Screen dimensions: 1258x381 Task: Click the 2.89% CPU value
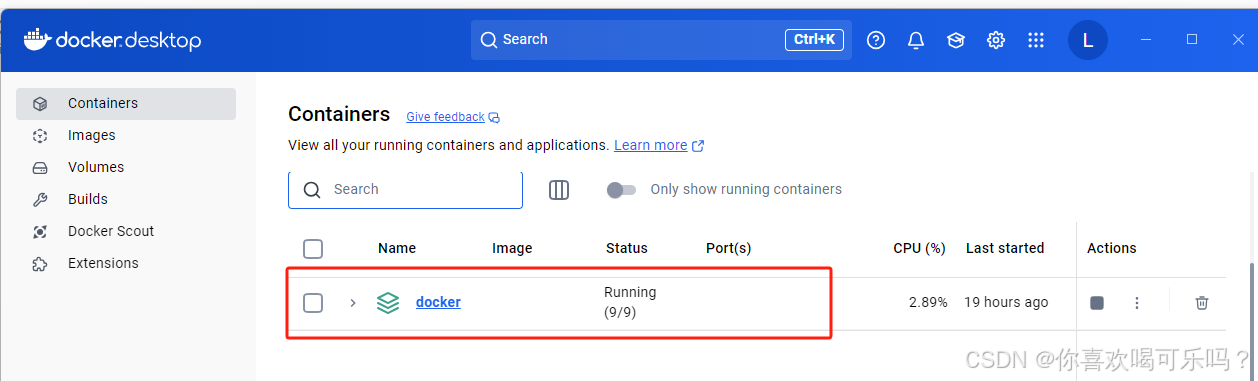click(x=927, y=302)
